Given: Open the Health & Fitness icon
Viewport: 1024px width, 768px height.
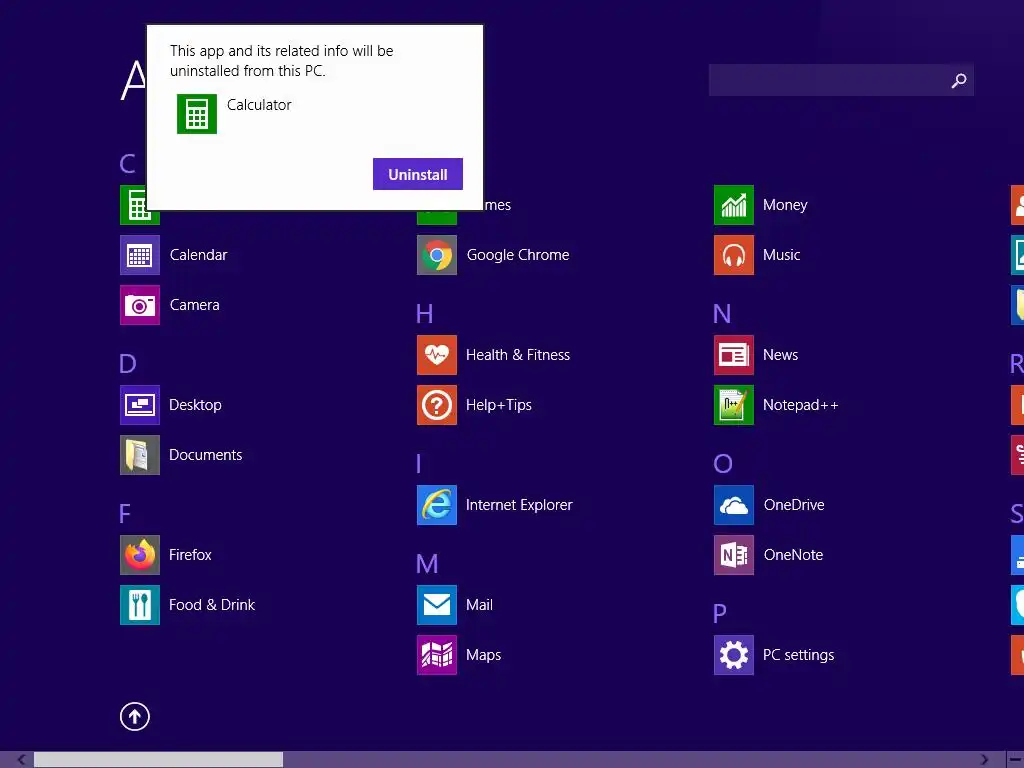Looking at the screenshot, I should point(437,355).
